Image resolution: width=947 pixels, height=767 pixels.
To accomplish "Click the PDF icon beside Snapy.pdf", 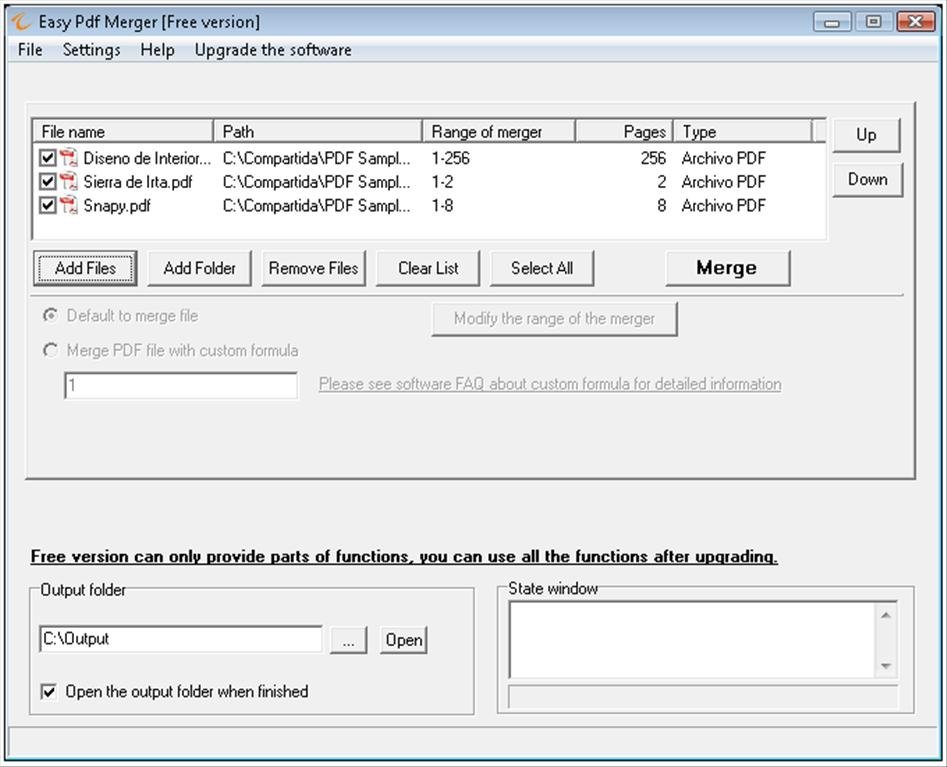I will (69, 205).
